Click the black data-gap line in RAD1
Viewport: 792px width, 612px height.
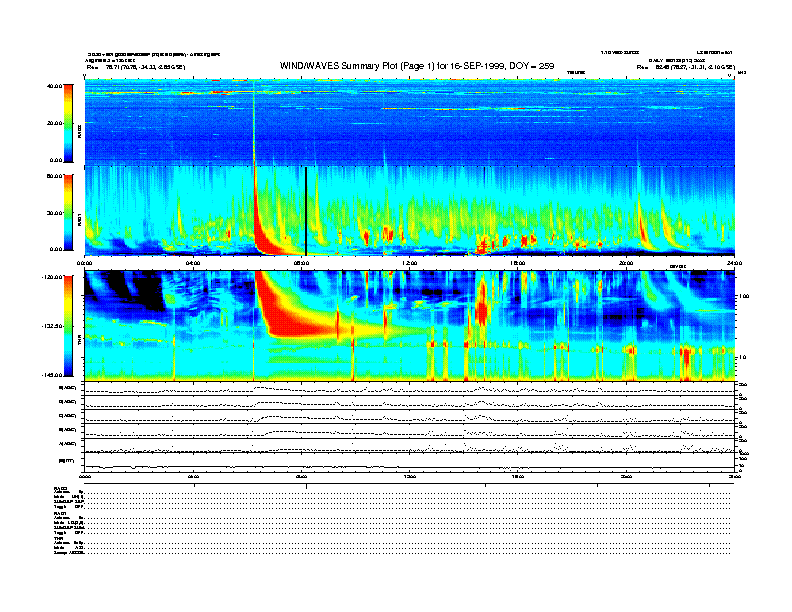pyautogui.click(x=306, y=211)
